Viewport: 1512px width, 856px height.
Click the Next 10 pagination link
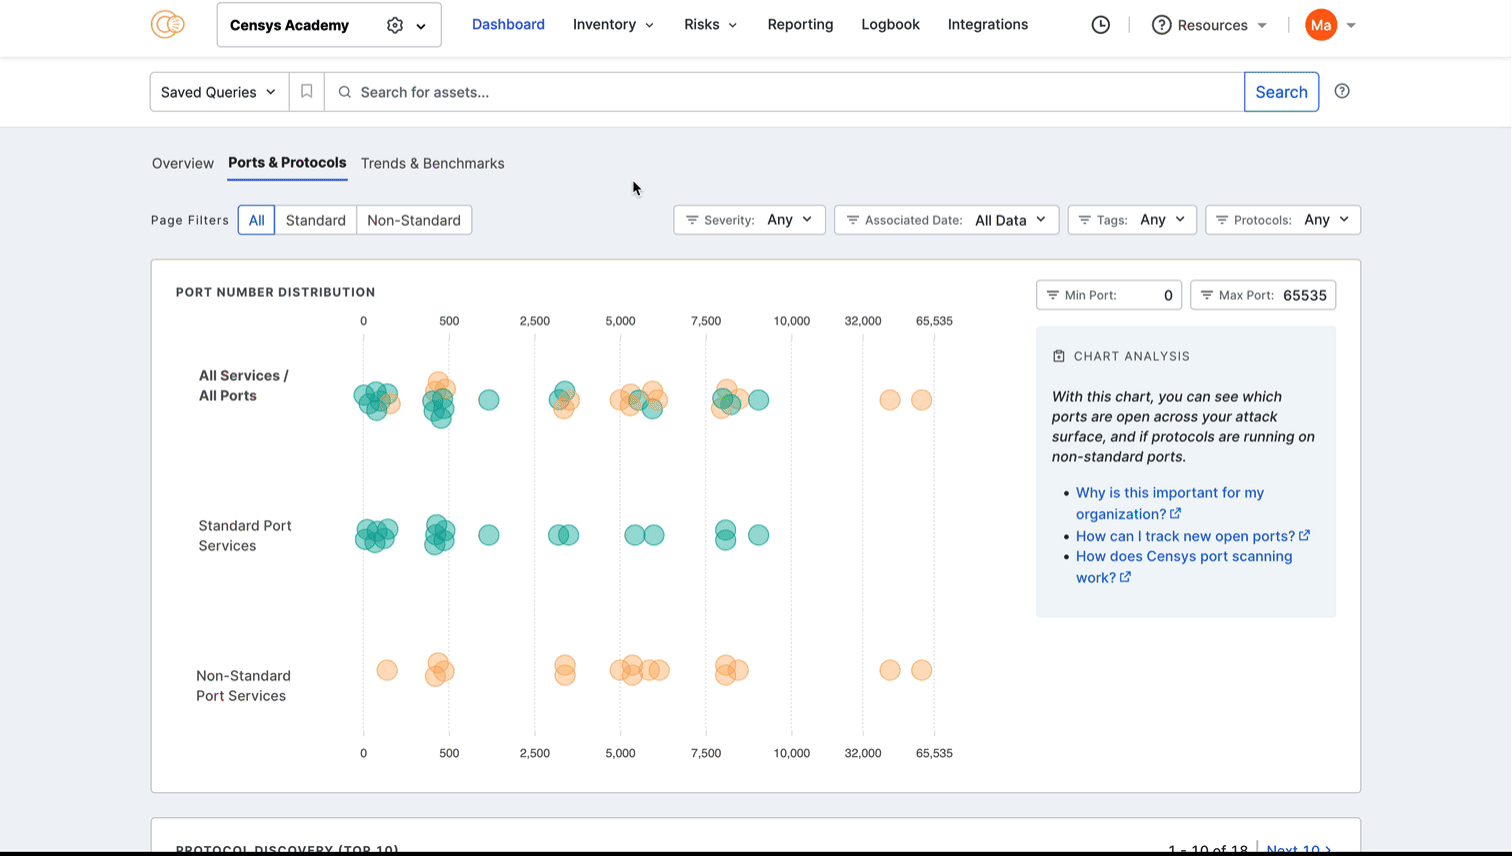pos(1299,848)
